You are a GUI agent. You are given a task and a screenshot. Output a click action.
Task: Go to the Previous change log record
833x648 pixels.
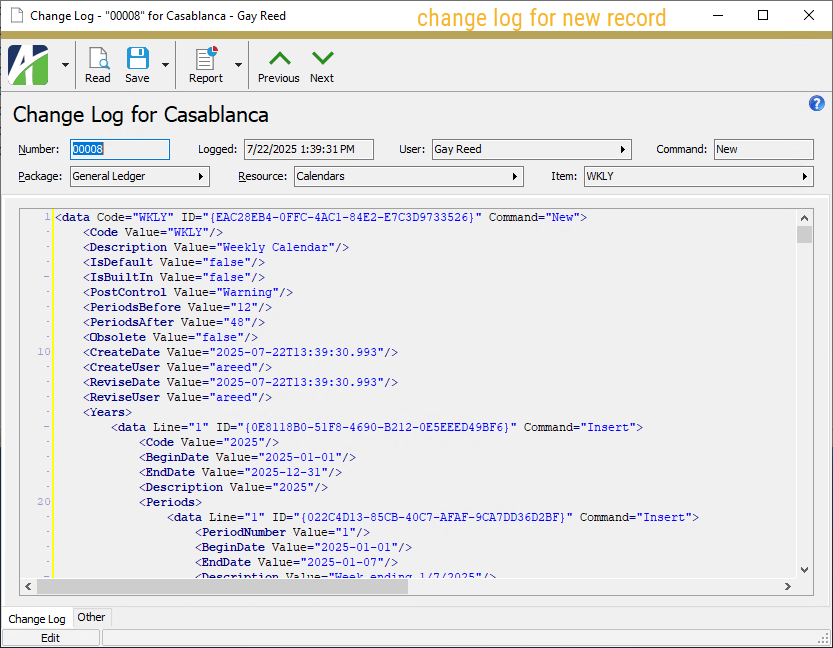[279, 66]
